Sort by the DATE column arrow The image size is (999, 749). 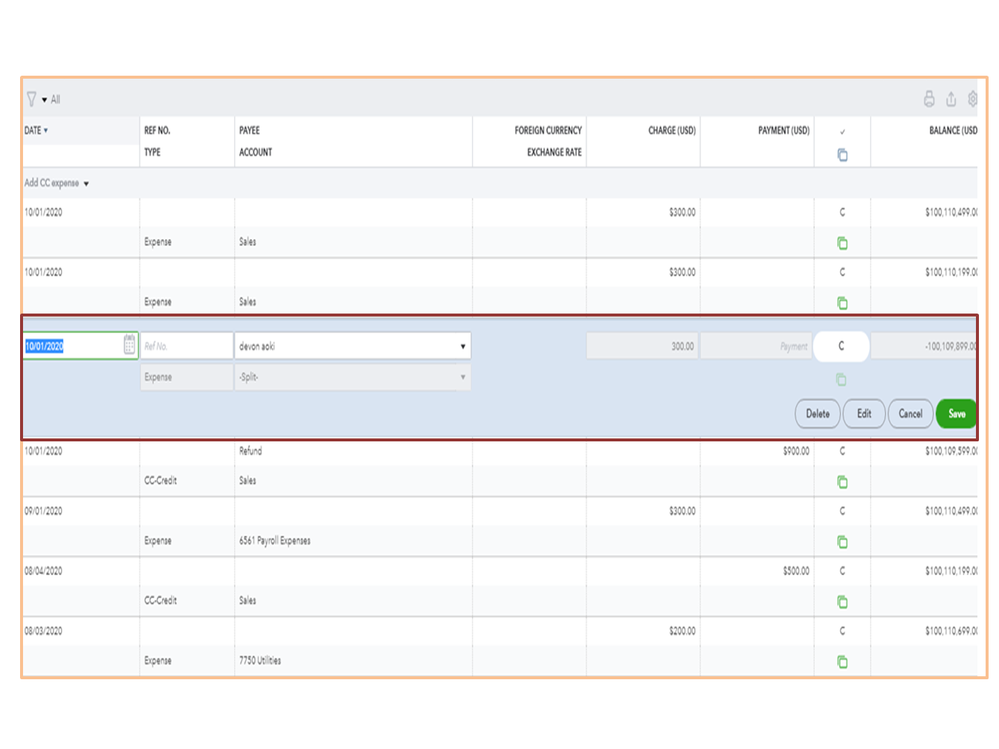[x=46, y=130]
